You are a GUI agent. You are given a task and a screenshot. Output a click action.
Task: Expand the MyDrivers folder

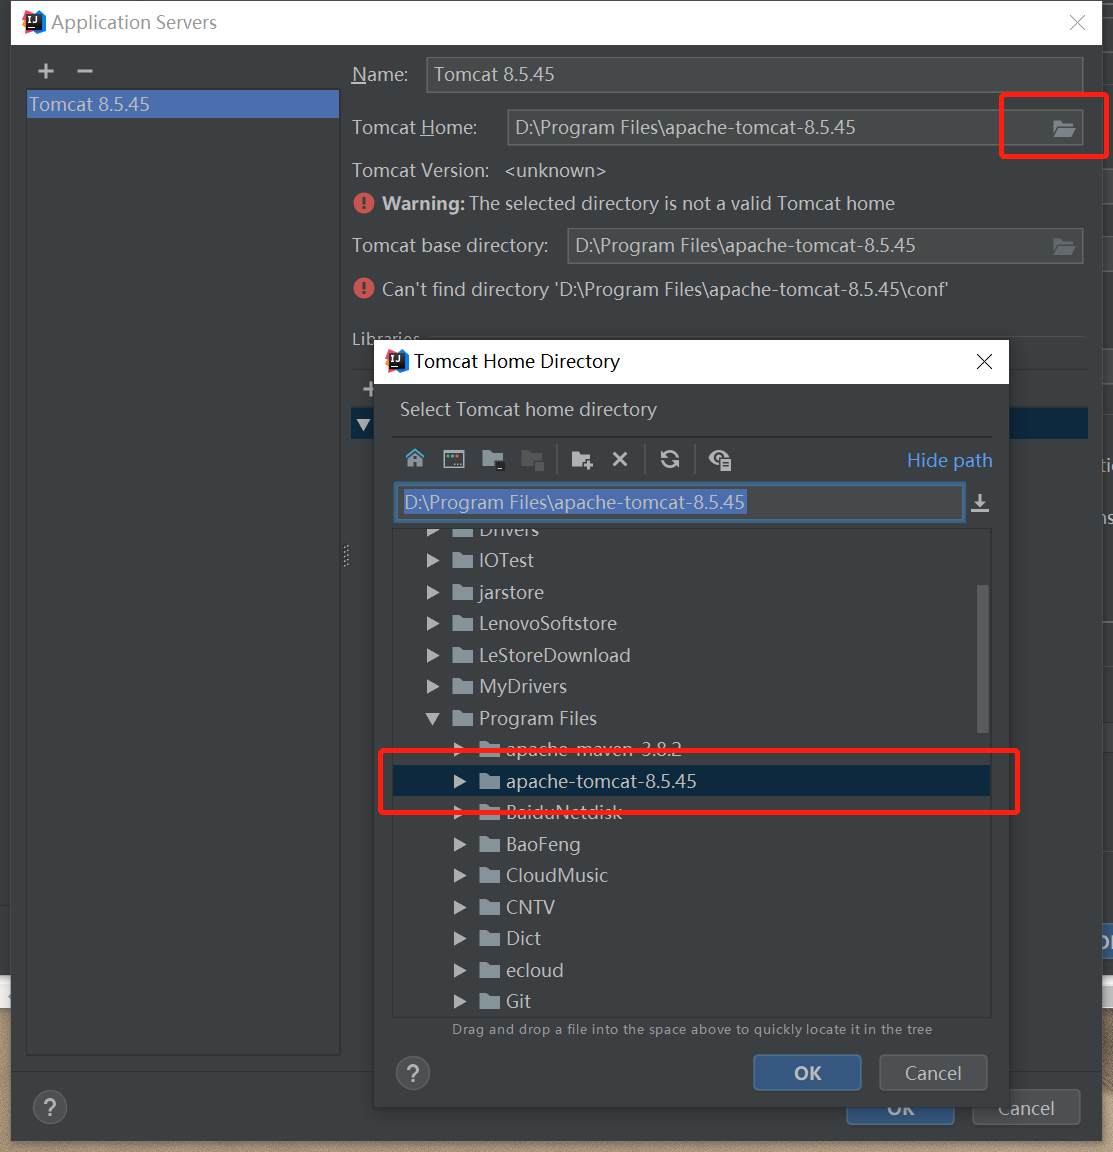point(433,687)
